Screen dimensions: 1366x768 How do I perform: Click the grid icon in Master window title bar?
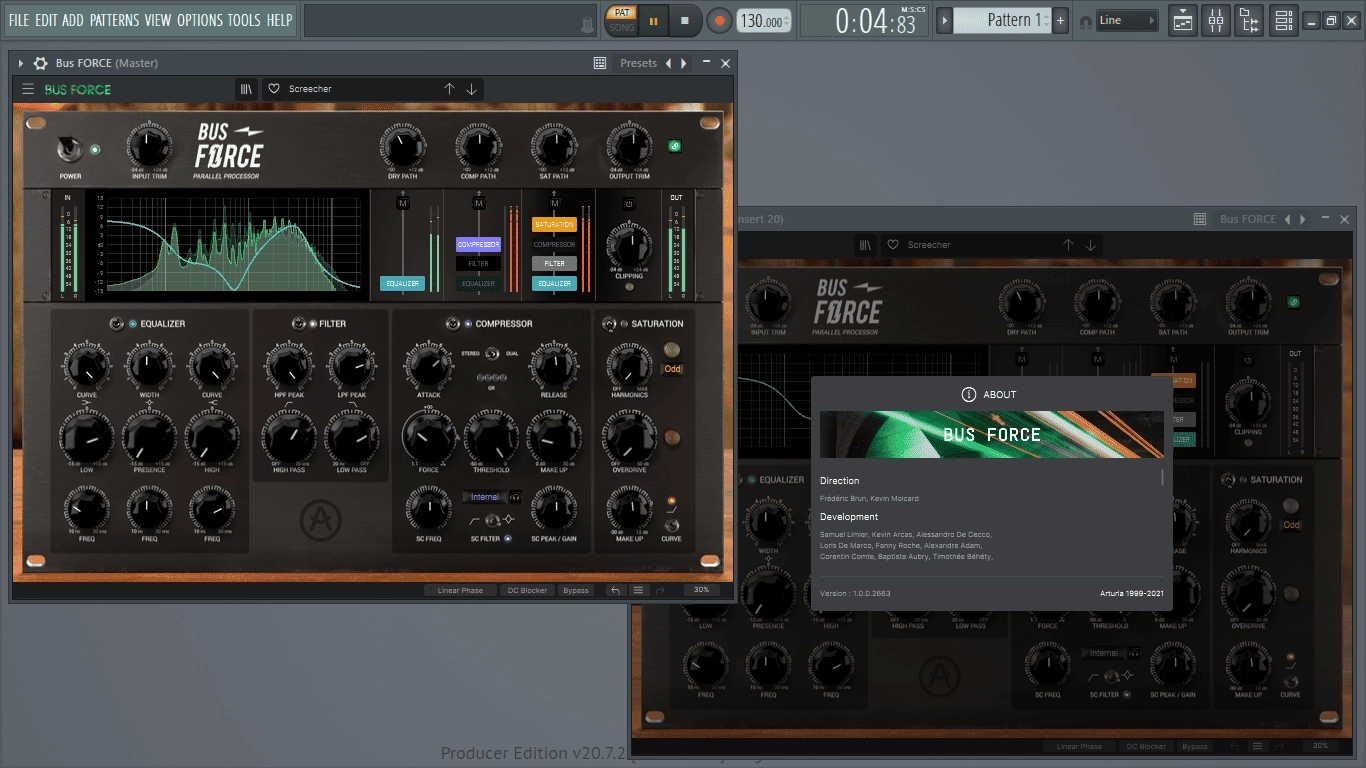[x=599, y=63]
